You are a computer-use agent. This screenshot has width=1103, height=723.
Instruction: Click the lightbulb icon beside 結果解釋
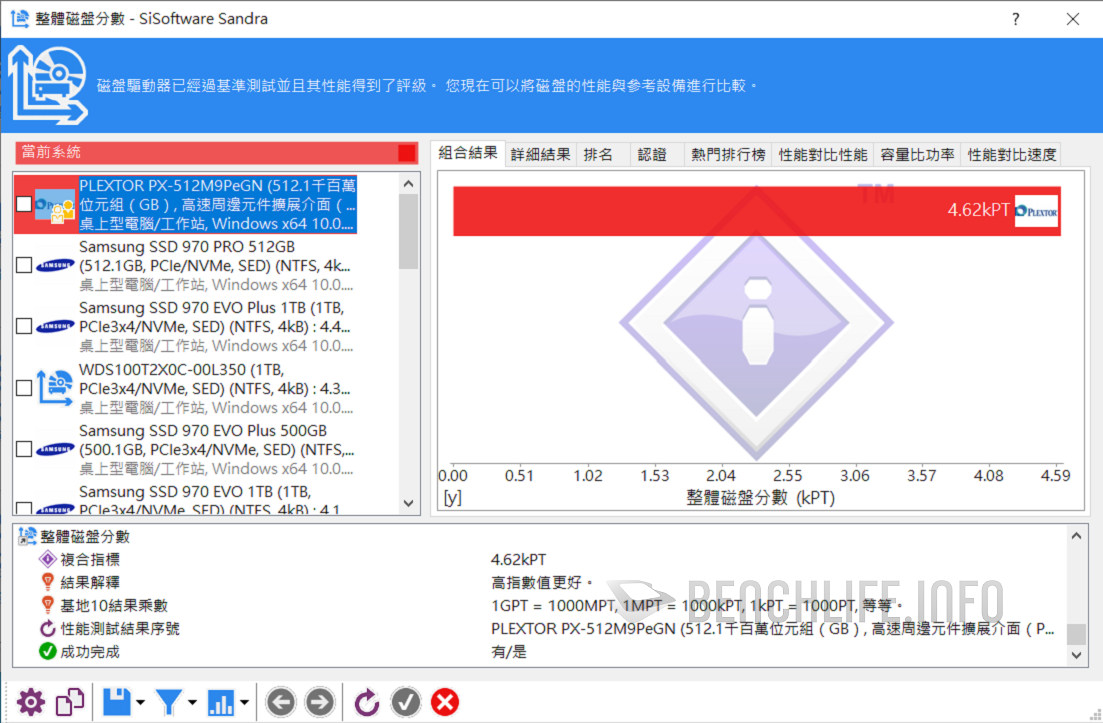pos(47,582)
